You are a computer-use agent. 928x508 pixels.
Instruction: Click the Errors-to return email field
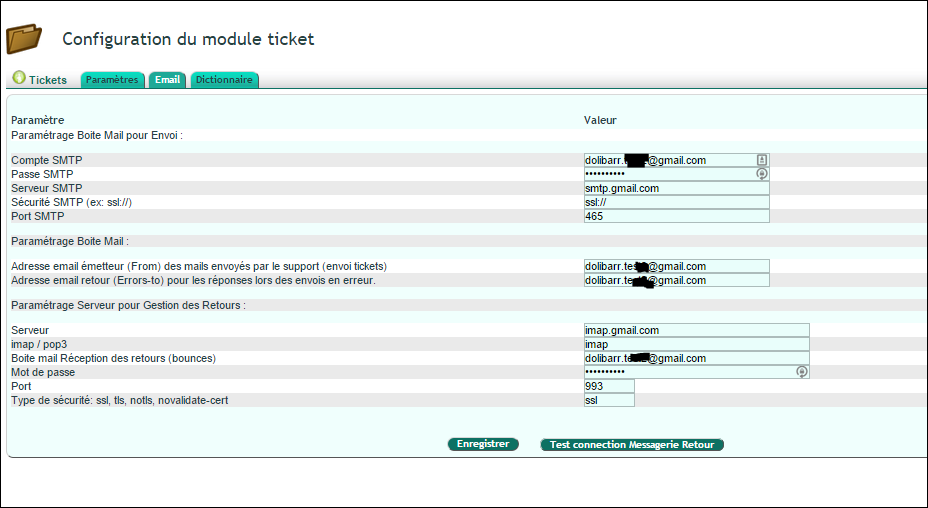[x=676, y=281]
